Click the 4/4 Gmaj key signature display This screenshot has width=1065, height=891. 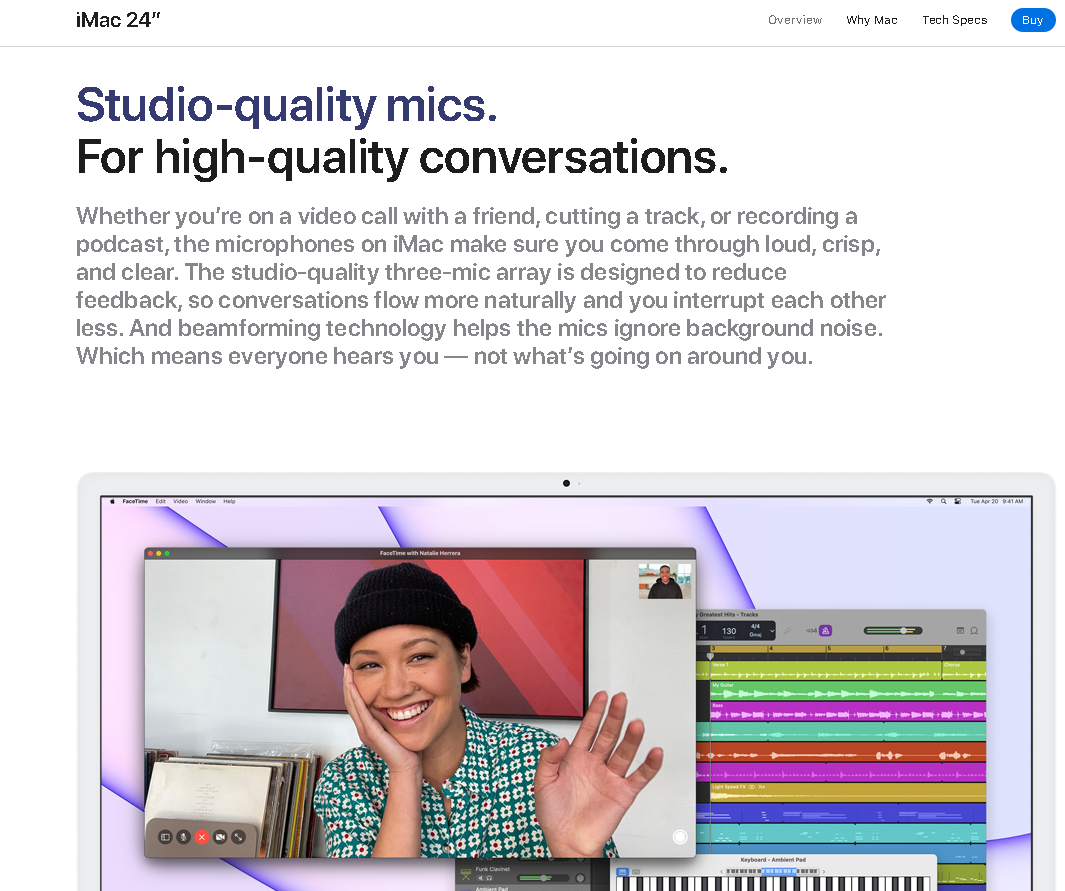click(x=755, y=630)
